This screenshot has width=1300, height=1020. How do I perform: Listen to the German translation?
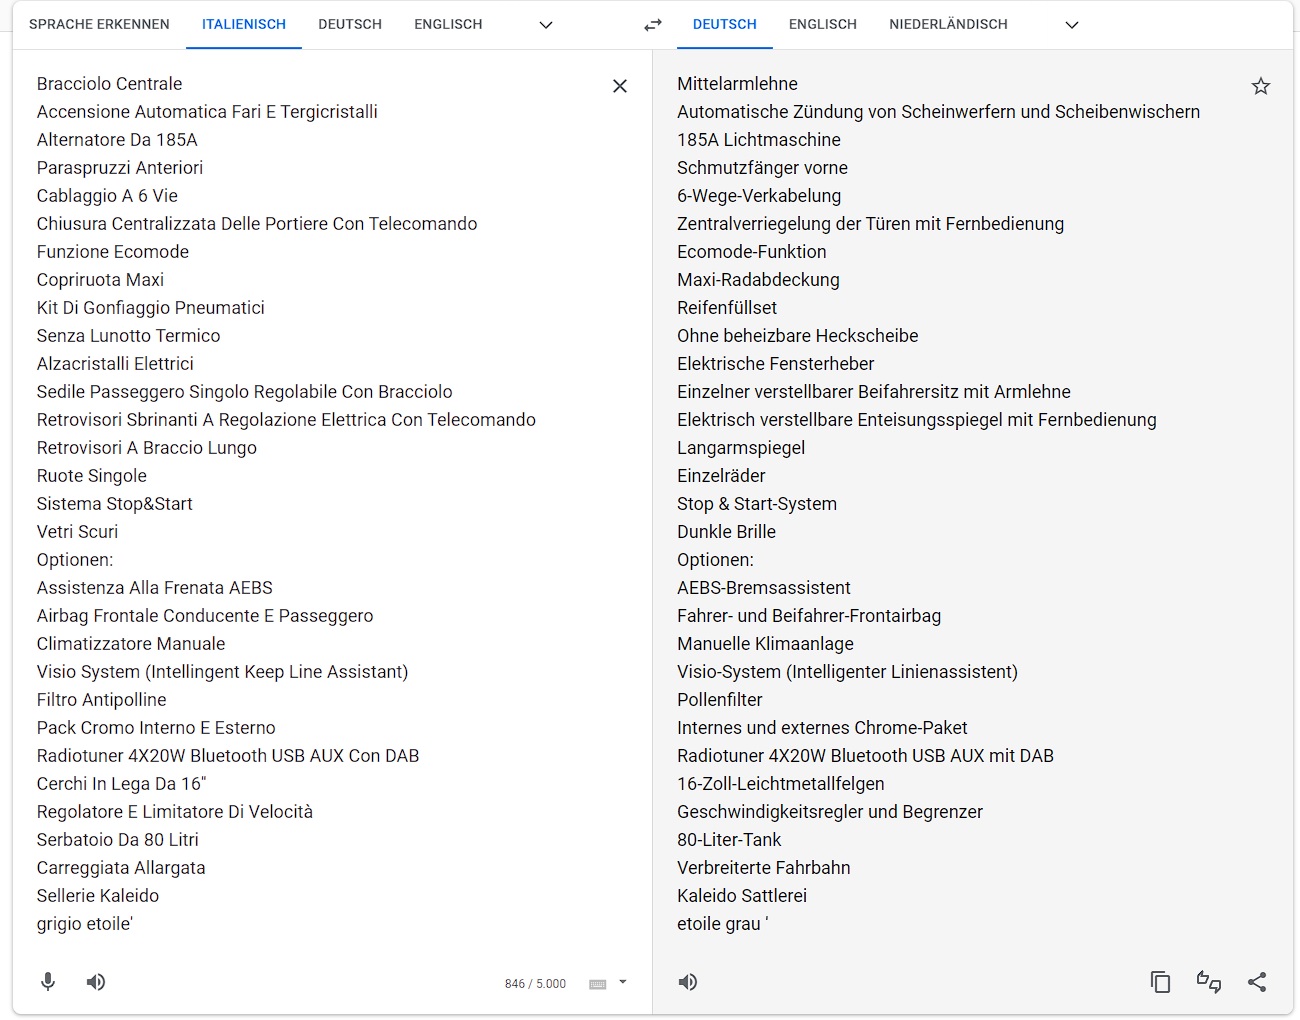point(688,982)
